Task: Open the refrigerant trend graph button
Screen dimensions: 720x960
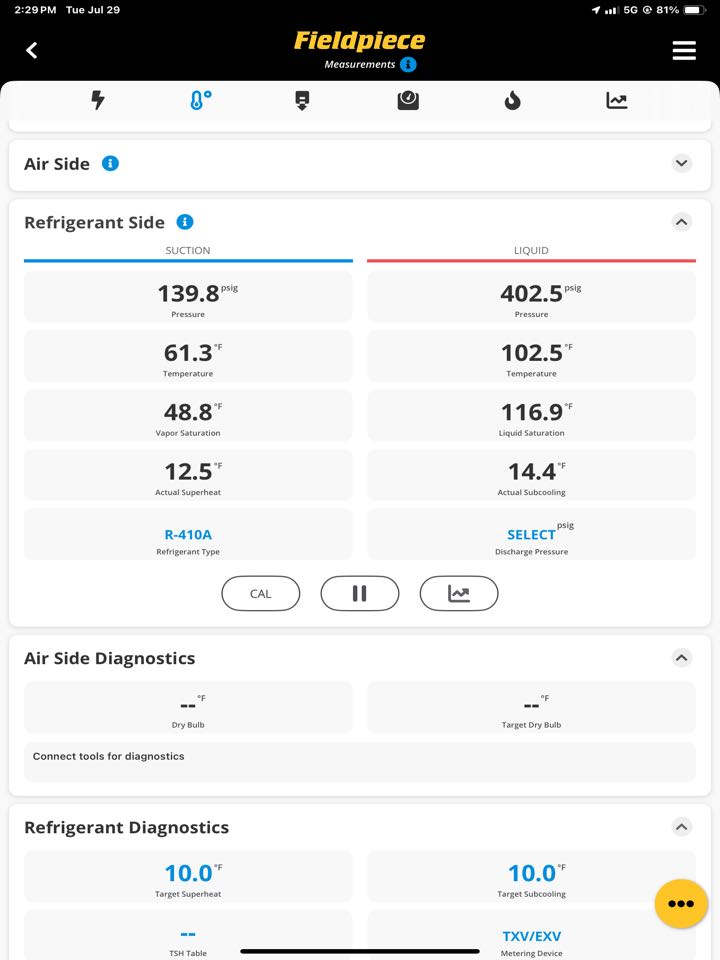Action: pos(459,593)
